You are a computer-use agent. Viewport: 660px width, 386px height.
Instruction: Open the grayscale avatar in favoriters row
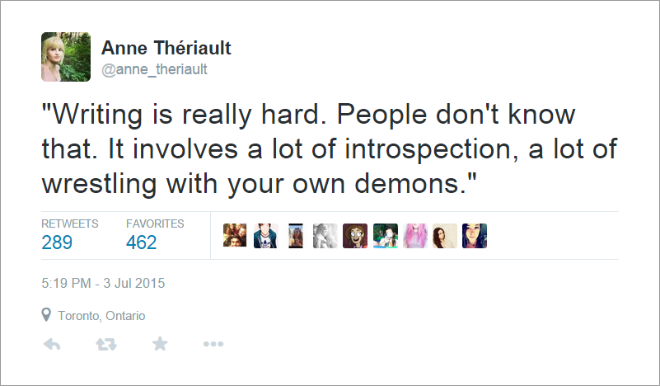click(325, 236)
